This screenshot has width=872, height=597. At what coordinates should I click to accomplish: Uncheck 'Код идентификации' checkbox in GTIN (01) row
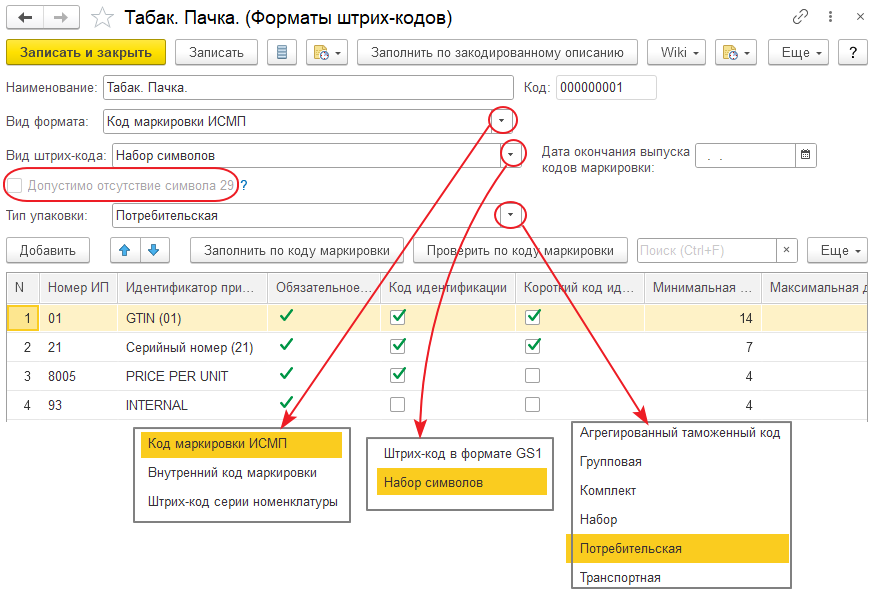tap(398, 317)
